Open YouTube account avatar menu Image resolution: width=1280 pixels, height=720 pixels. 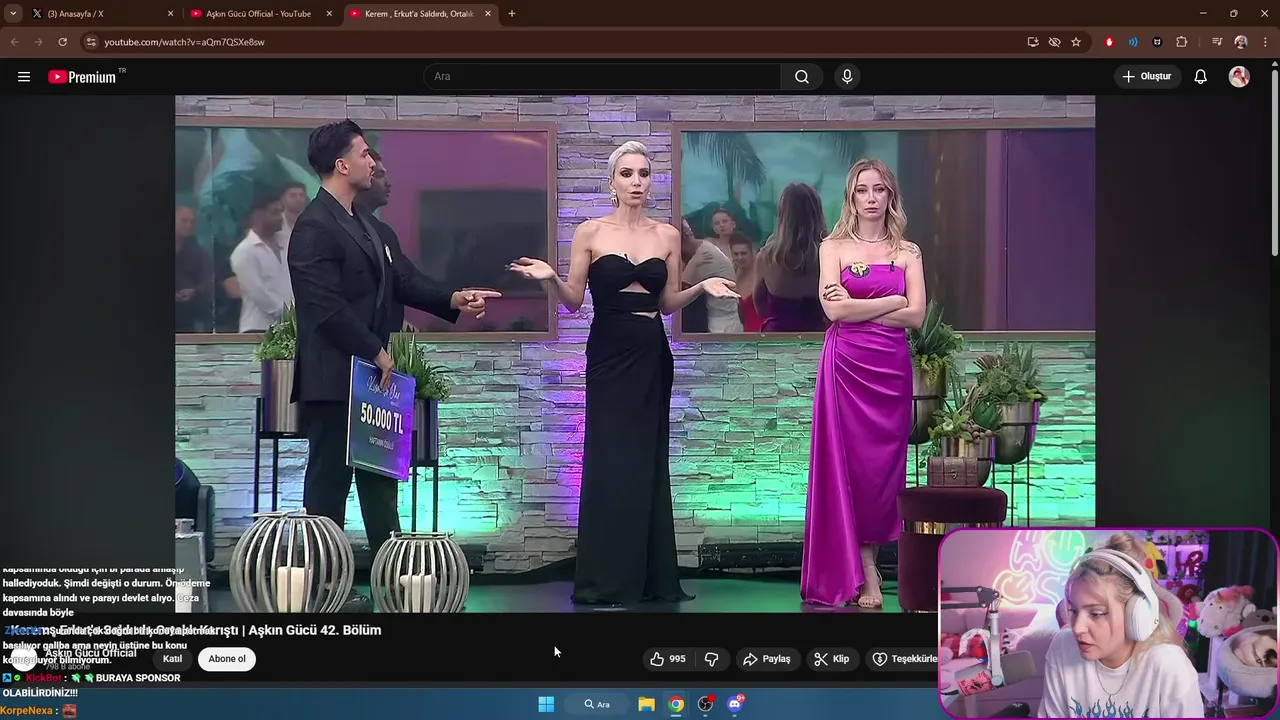click(x=1239, y=77)
